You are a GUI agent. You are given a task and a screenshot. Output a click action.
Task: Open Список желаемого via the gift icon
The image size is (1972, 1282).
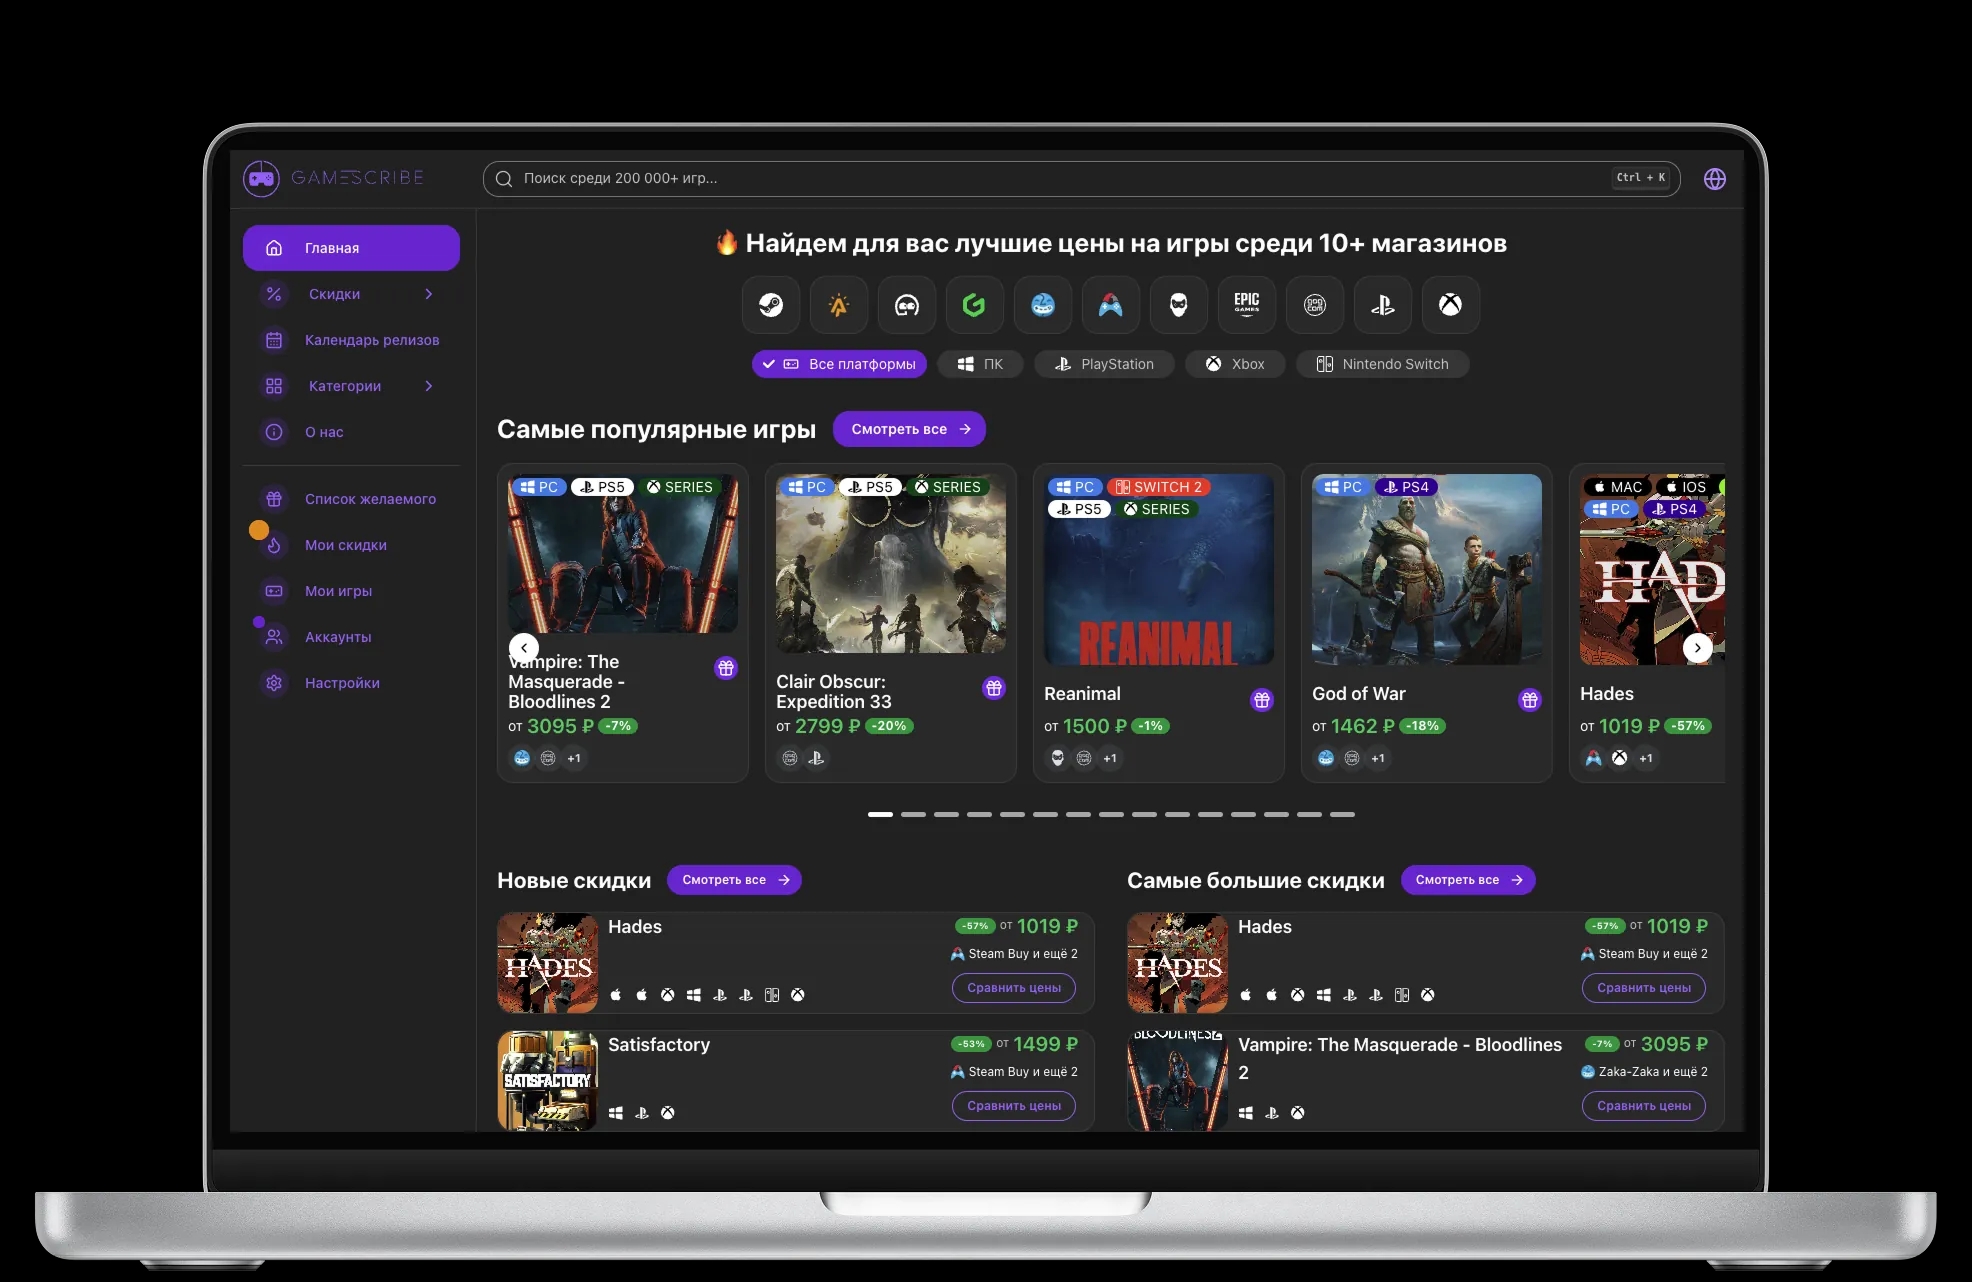[x=274, y=498]
